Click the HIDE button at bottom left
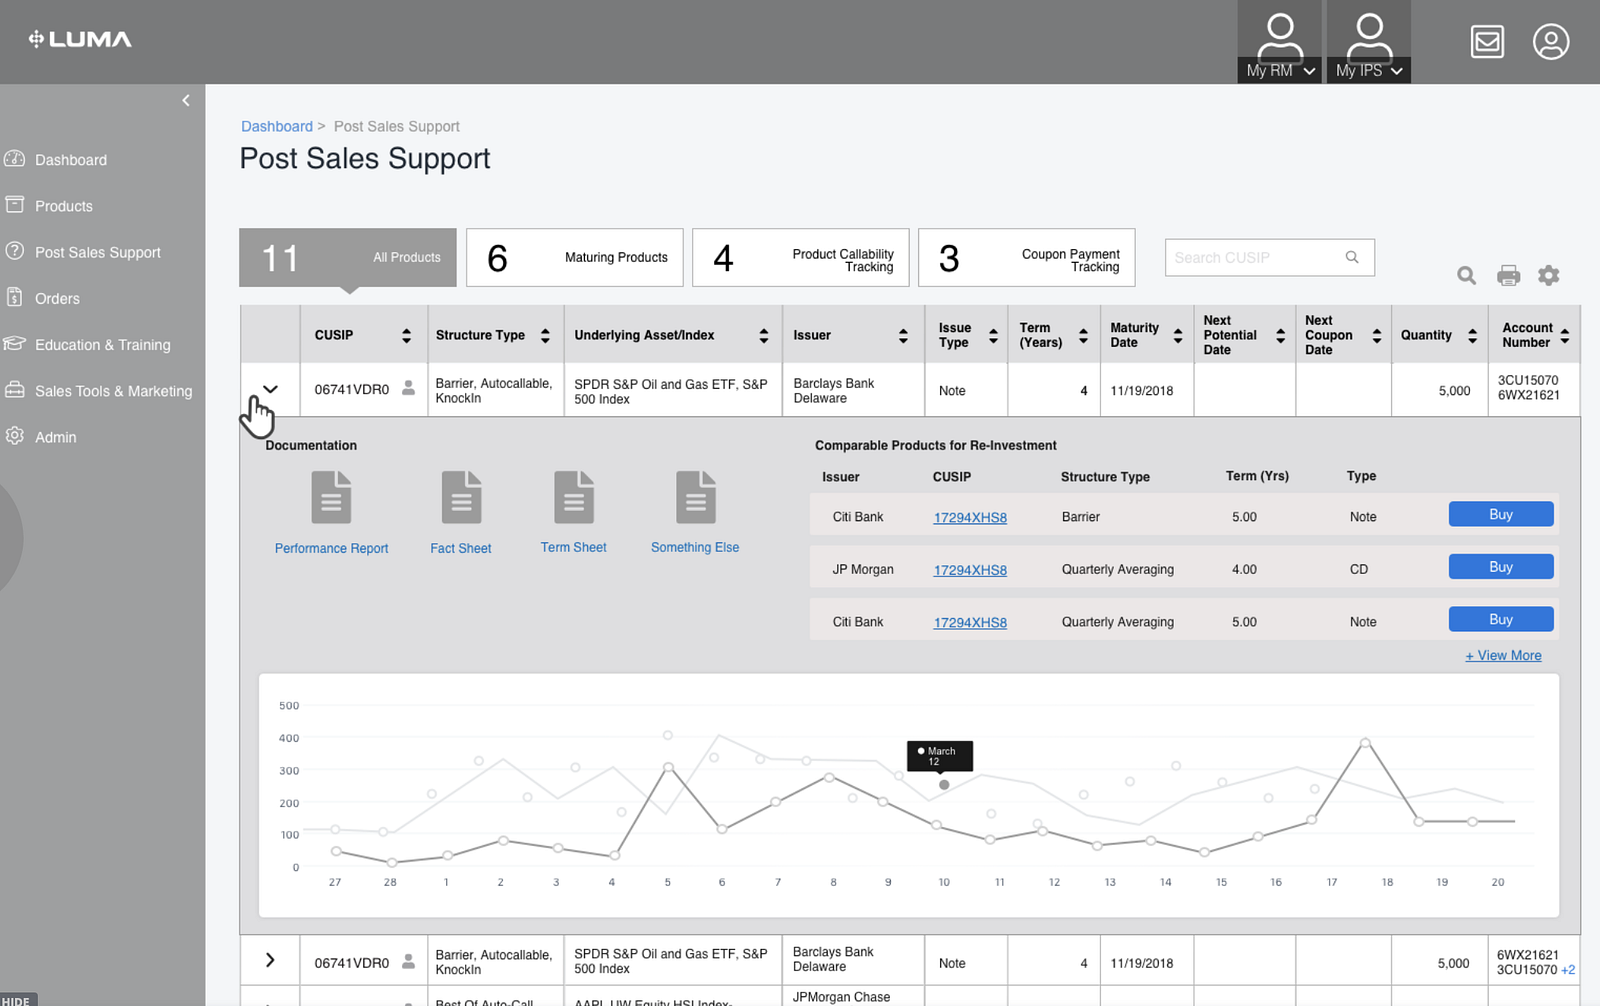This screenshot has height=1006, width=1600. [x=17, y=1000]
